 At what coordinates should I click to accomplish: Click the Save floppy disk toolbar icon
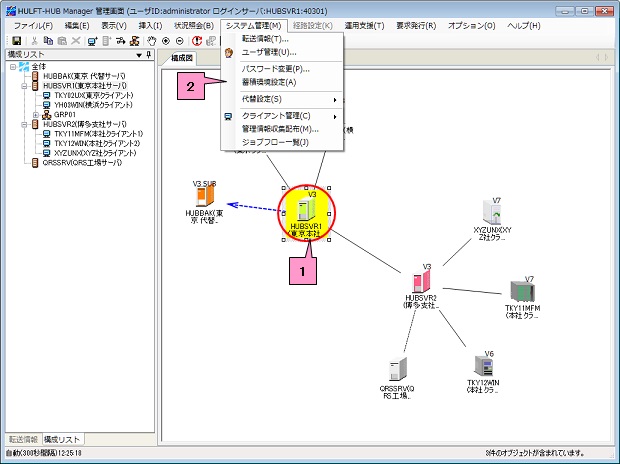tap(18, 40)
